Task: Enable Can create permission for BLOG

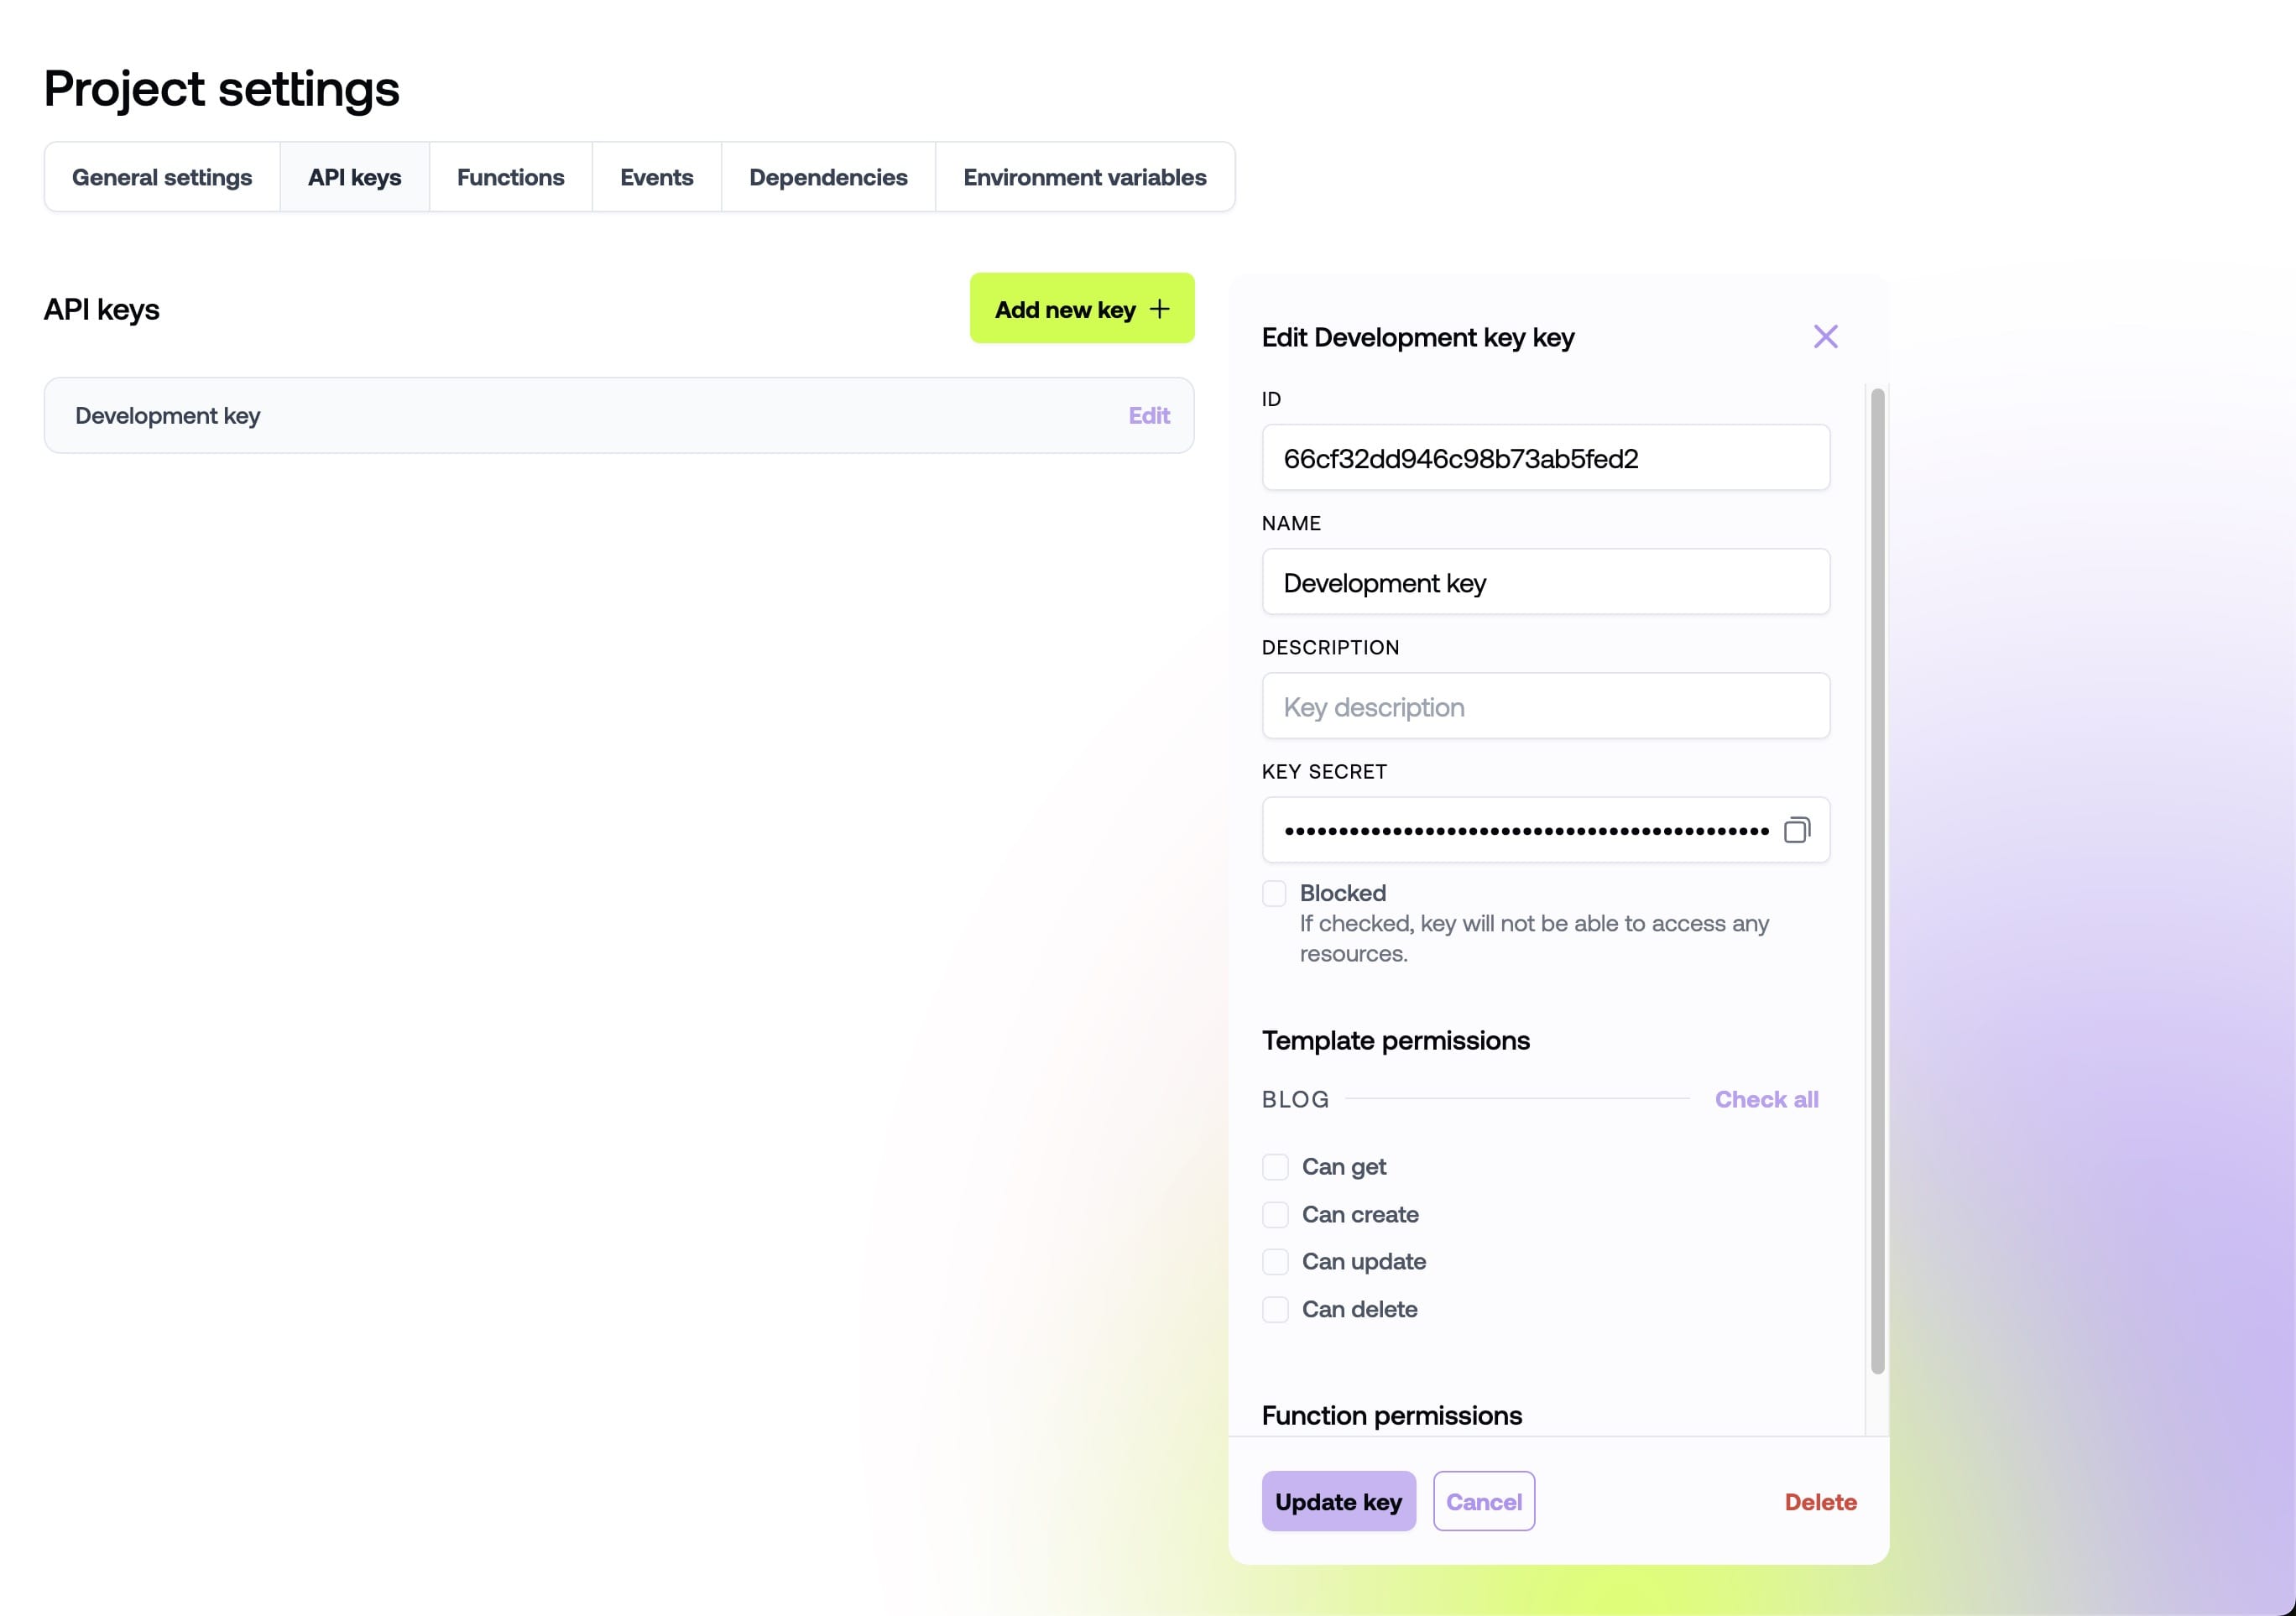Action: point(1275,1212)
